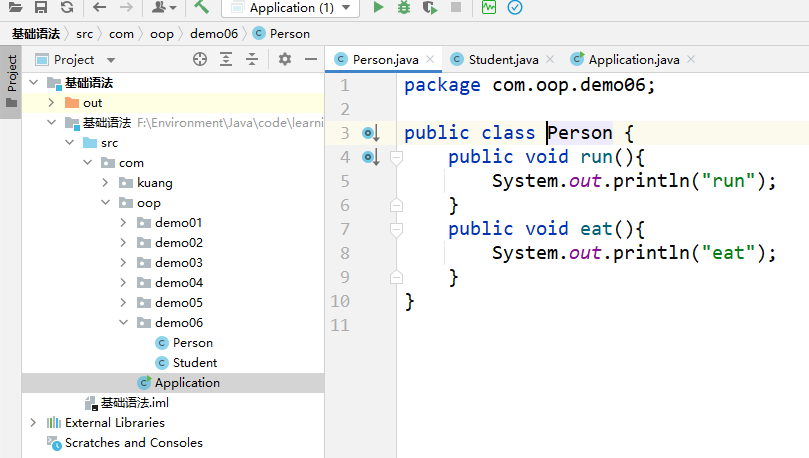
Task: Select the demo02 package
Action: click(x=170, y=242)
